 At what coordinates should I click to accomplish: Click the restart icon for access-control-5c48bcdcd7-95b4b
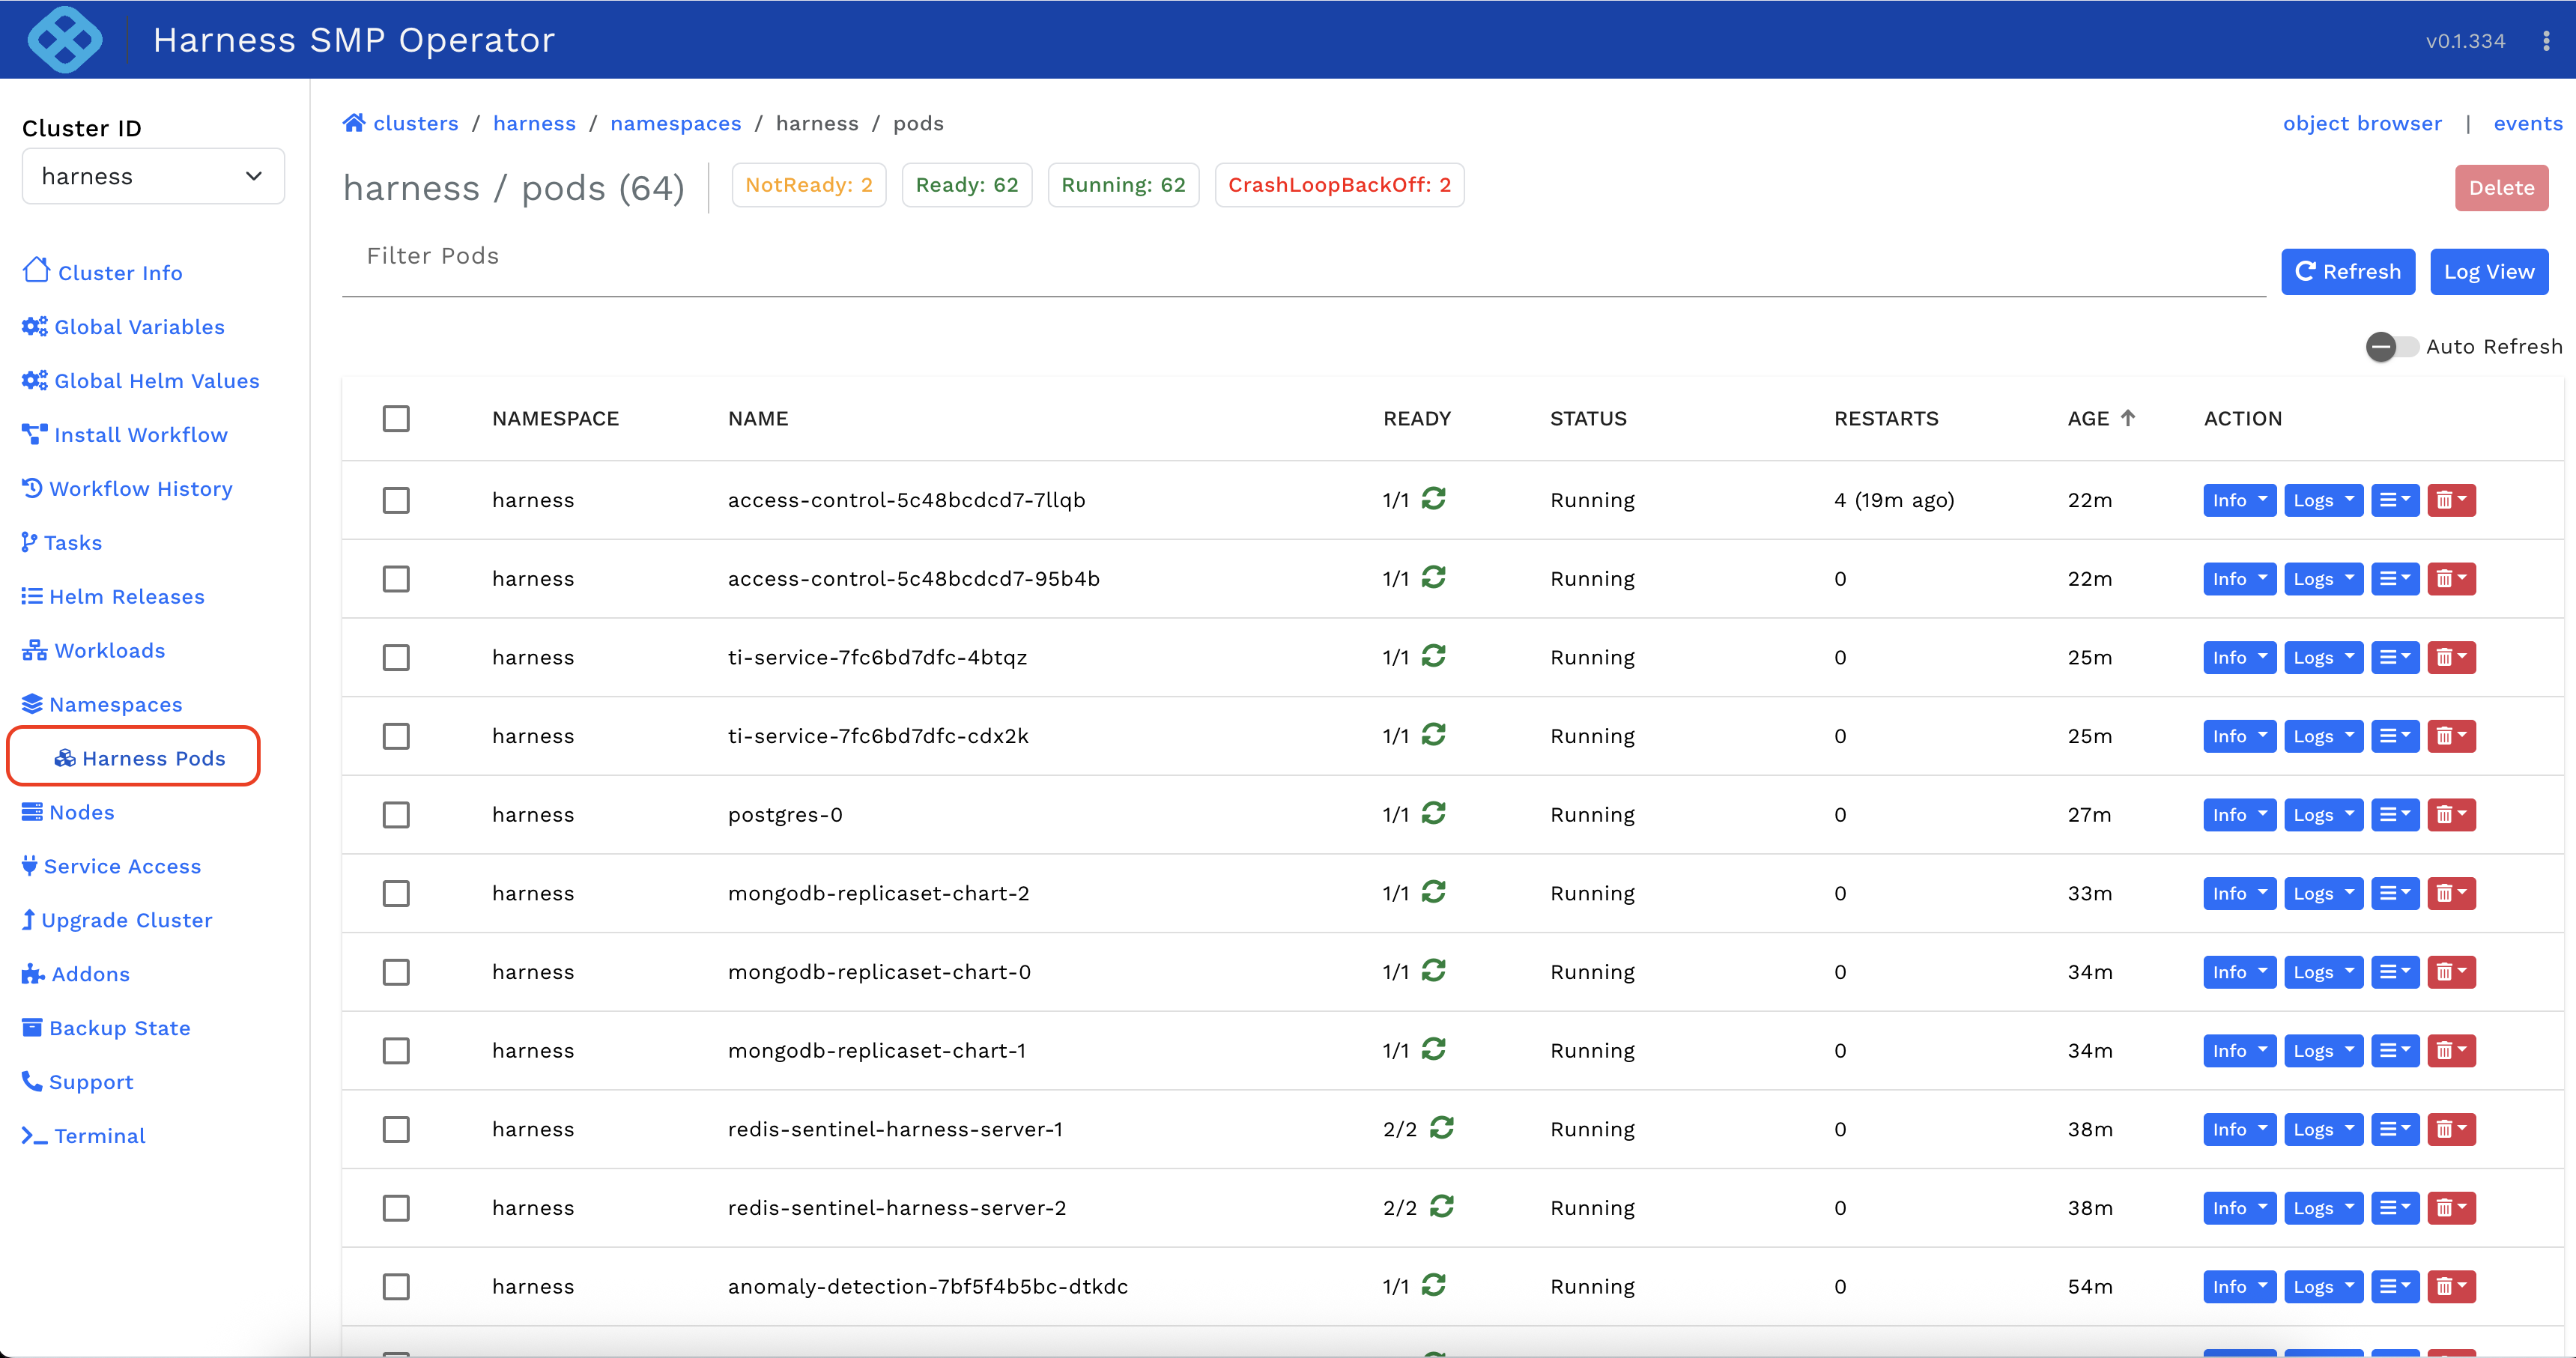[x=1434, y=577]
